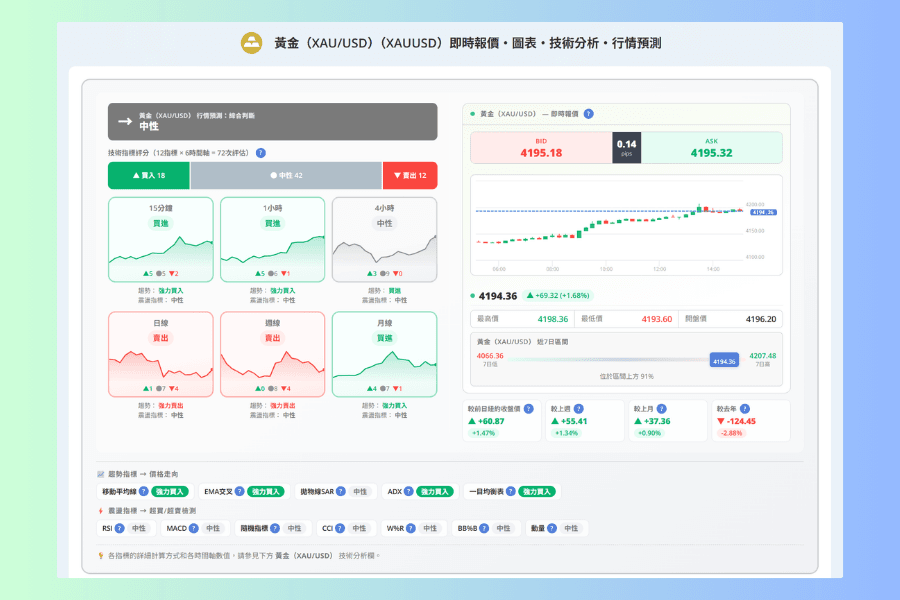Screen dimensions: 900x600
Task: Click help icon beside 較去年
Action: pos(744,409)
